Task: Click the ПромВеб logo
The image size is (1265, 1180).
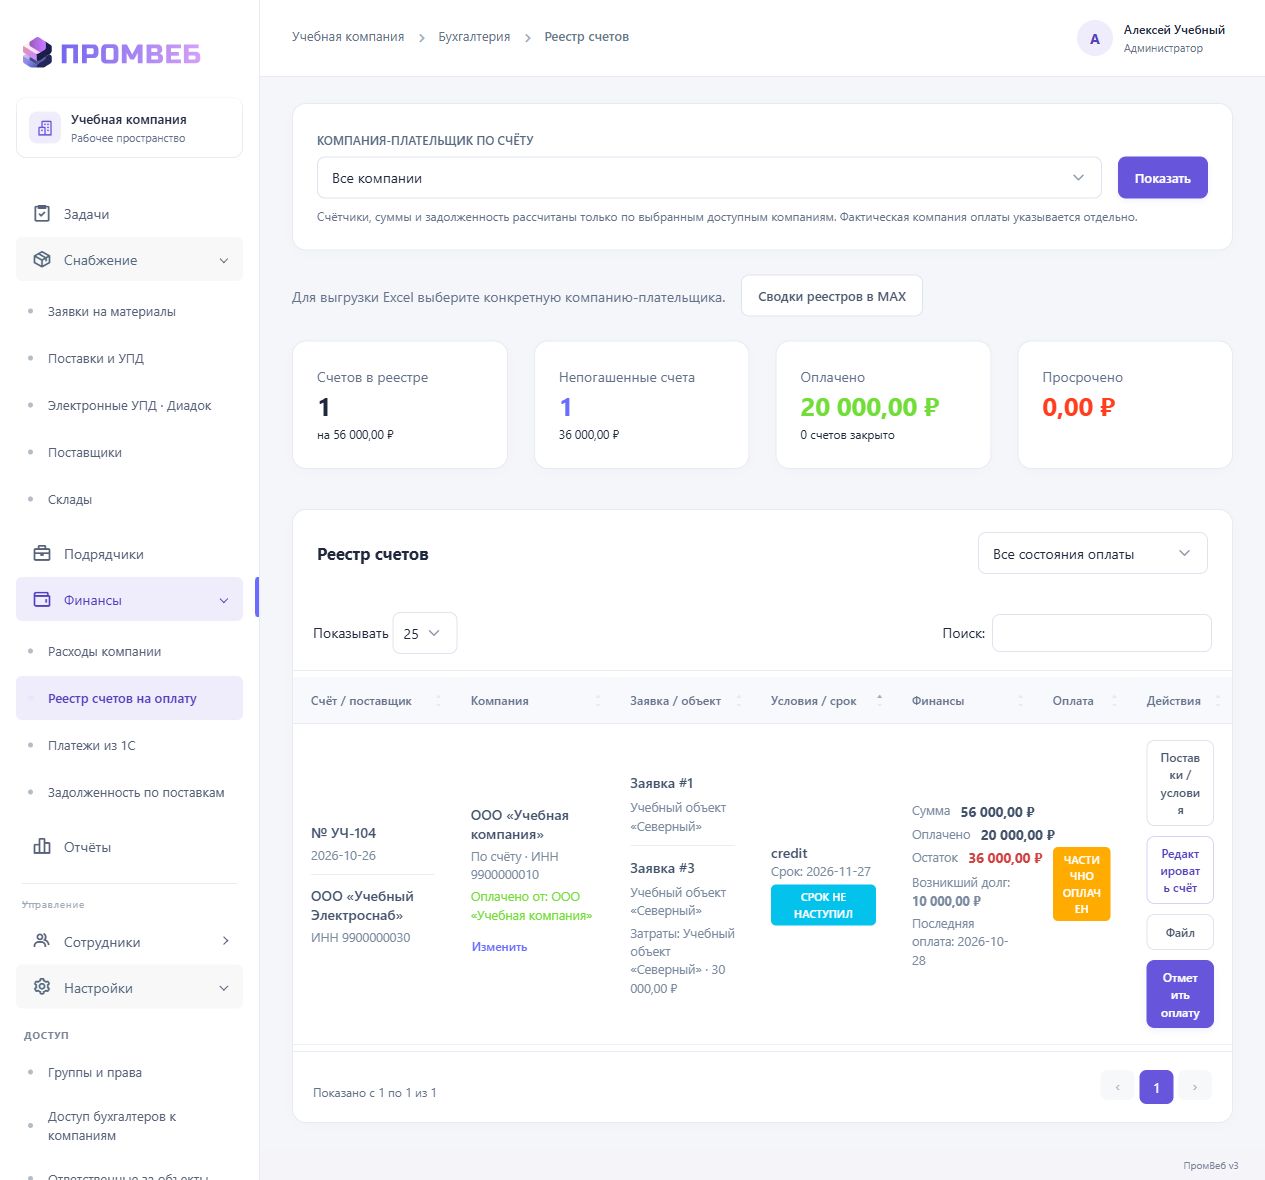Action: [111, 53]
